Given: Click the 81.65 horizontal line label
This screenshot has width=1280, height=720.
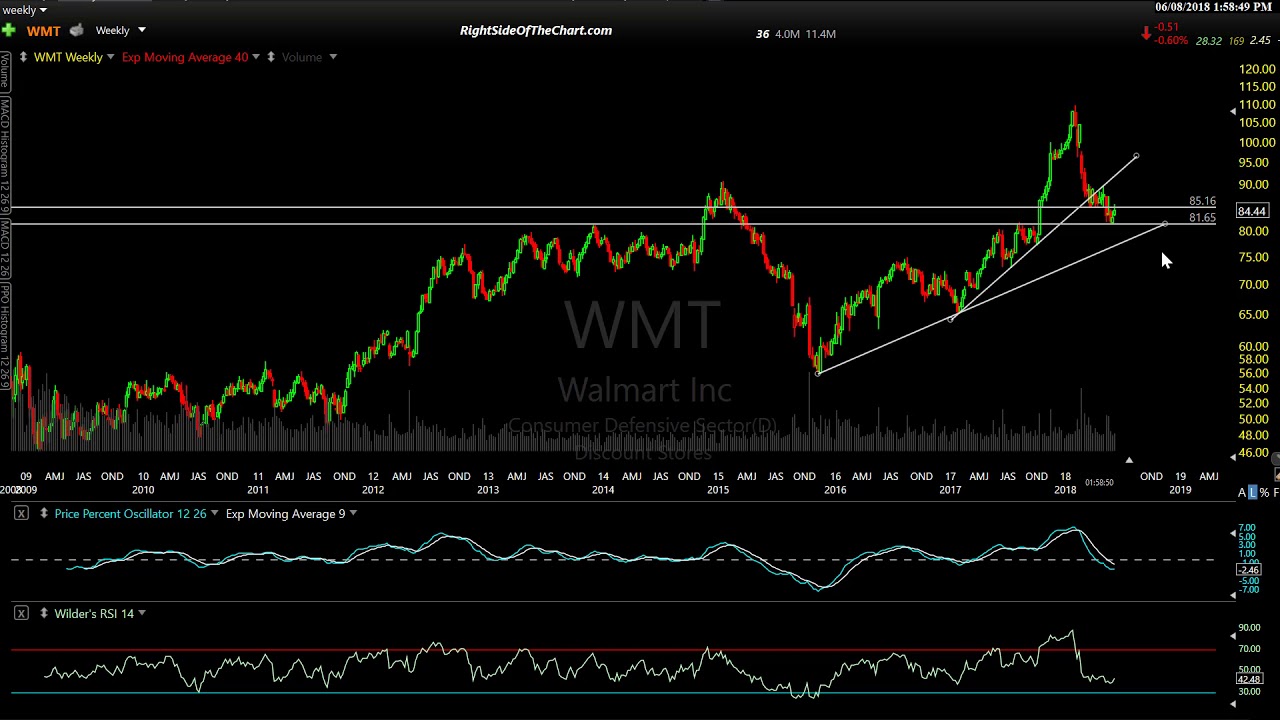Looking at the screenshot, I should (1202, 217).
